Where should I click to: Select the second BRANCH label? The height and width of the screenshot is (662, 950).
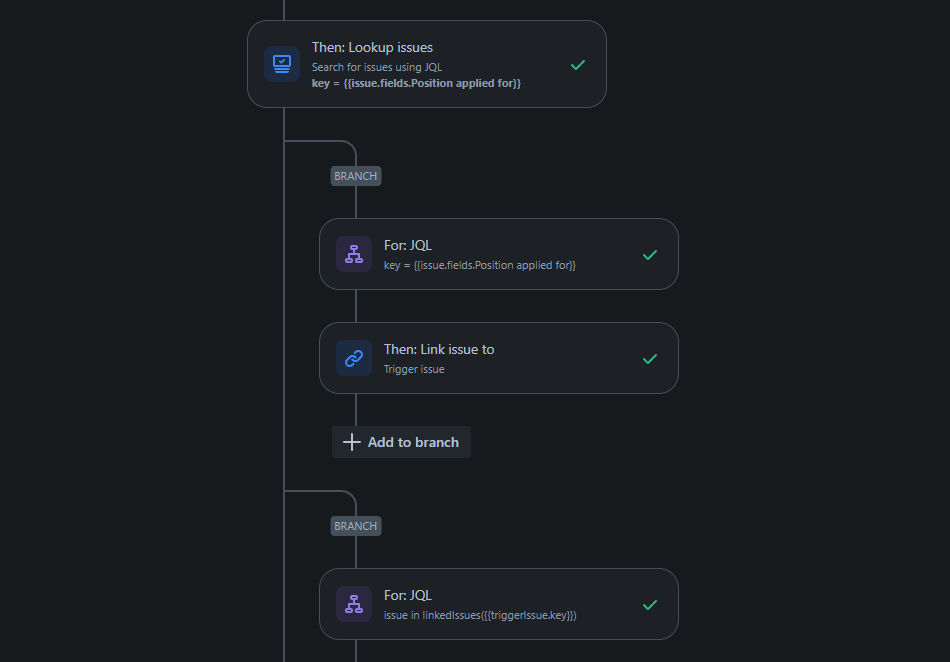356,526
